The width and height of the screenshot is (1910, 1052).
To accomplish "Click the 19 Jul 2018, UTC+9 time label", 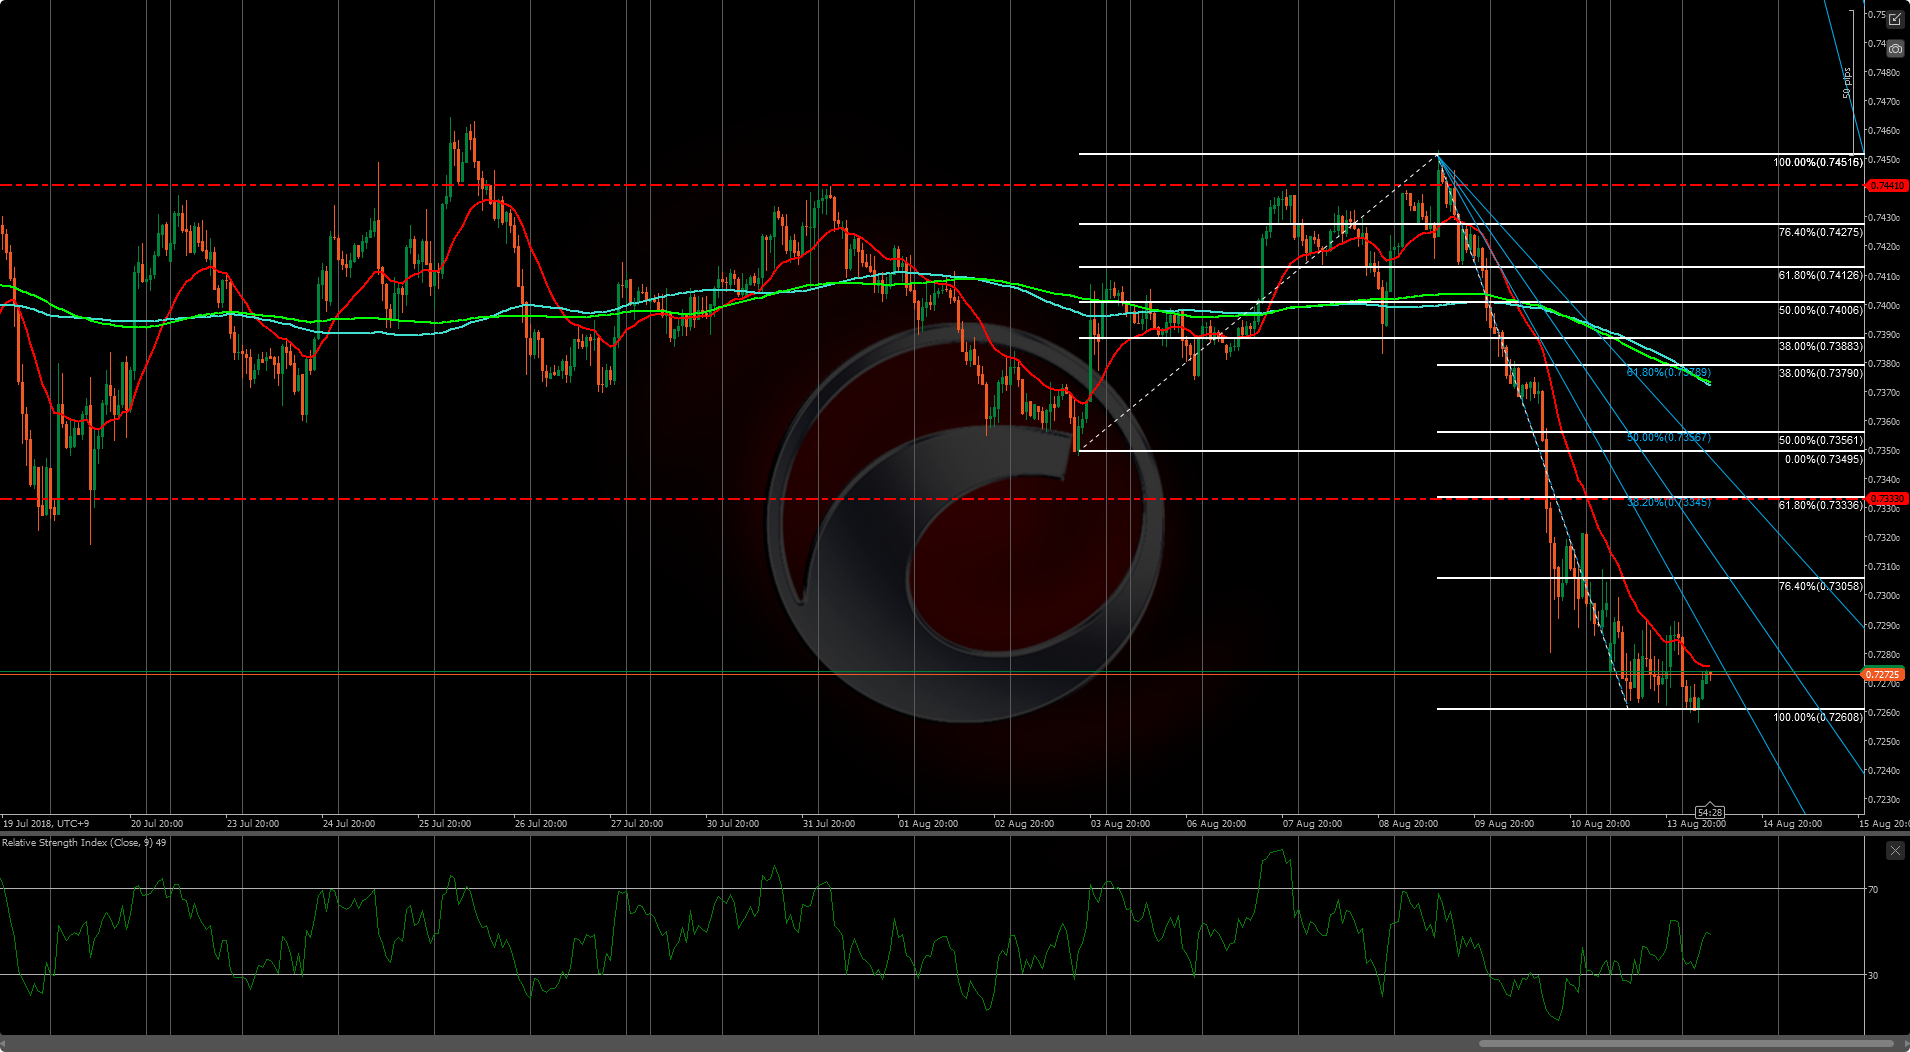I will tap(46, 824).
